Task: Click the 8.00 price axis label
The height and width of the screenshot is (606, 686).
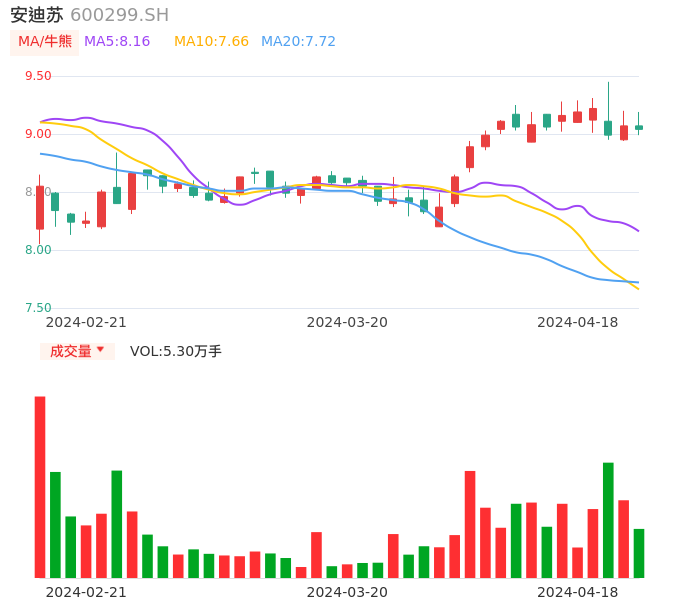Action: tap(37, 250)
